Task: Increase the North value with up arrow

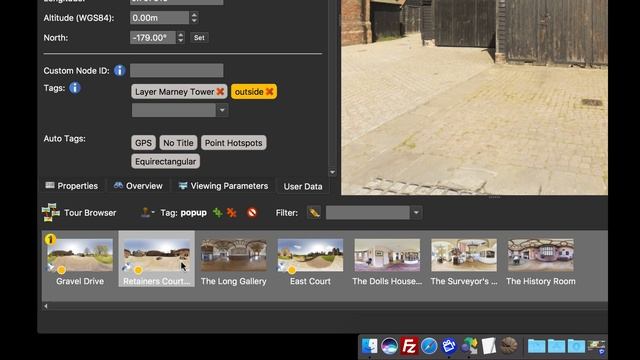Action: (180, 35)
